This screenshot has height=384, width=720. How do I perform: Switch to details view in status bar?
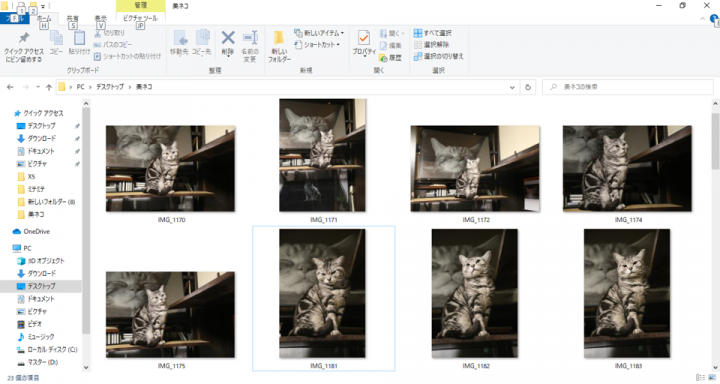[x=700, y=378]
